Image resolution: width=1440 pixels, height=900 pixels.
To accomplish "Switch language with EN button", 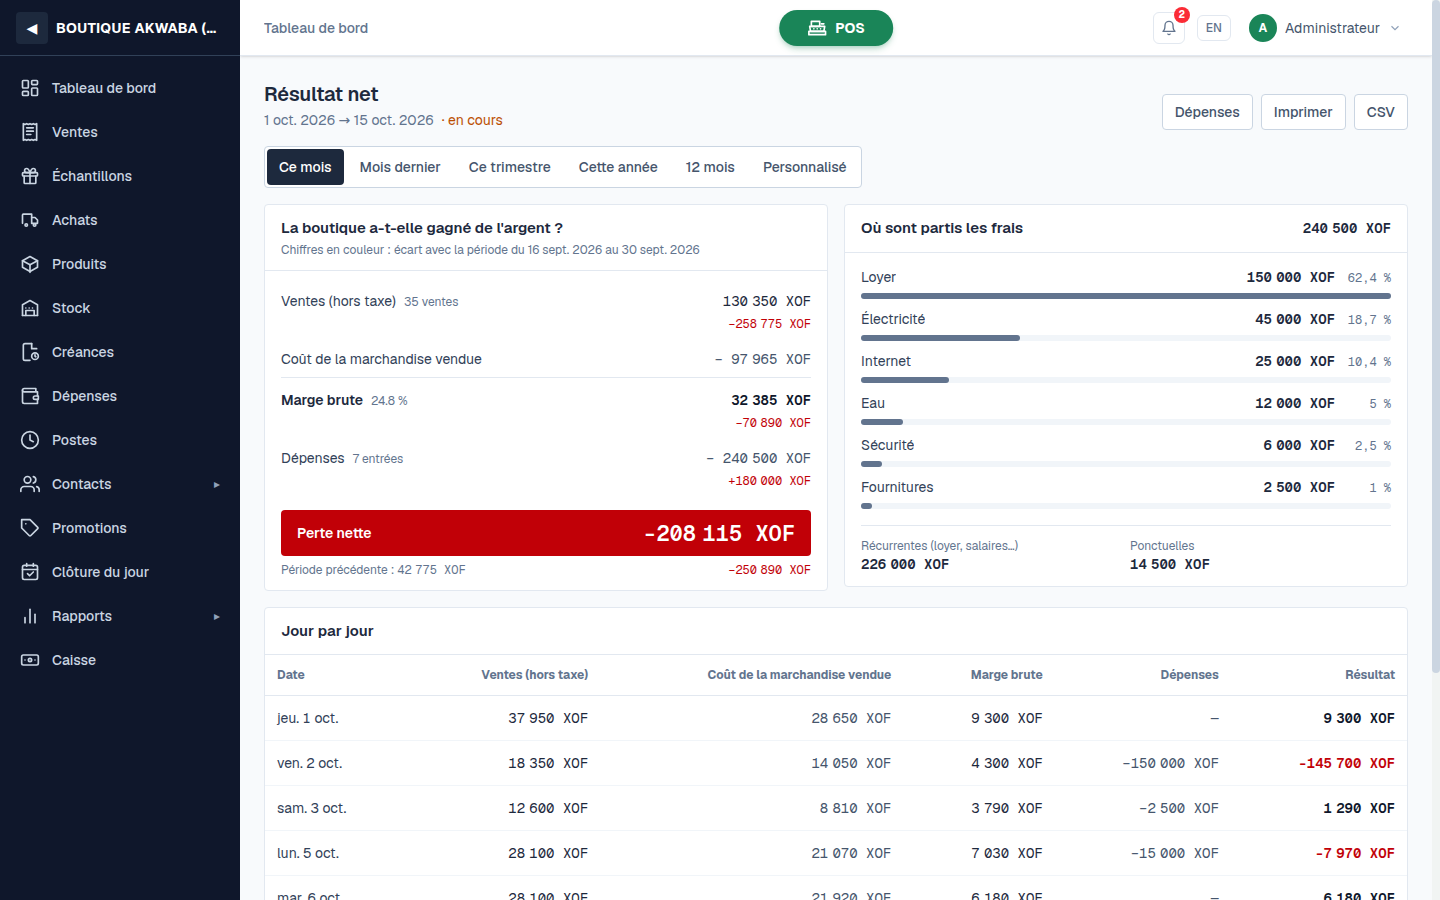I will click(1214, 28).
